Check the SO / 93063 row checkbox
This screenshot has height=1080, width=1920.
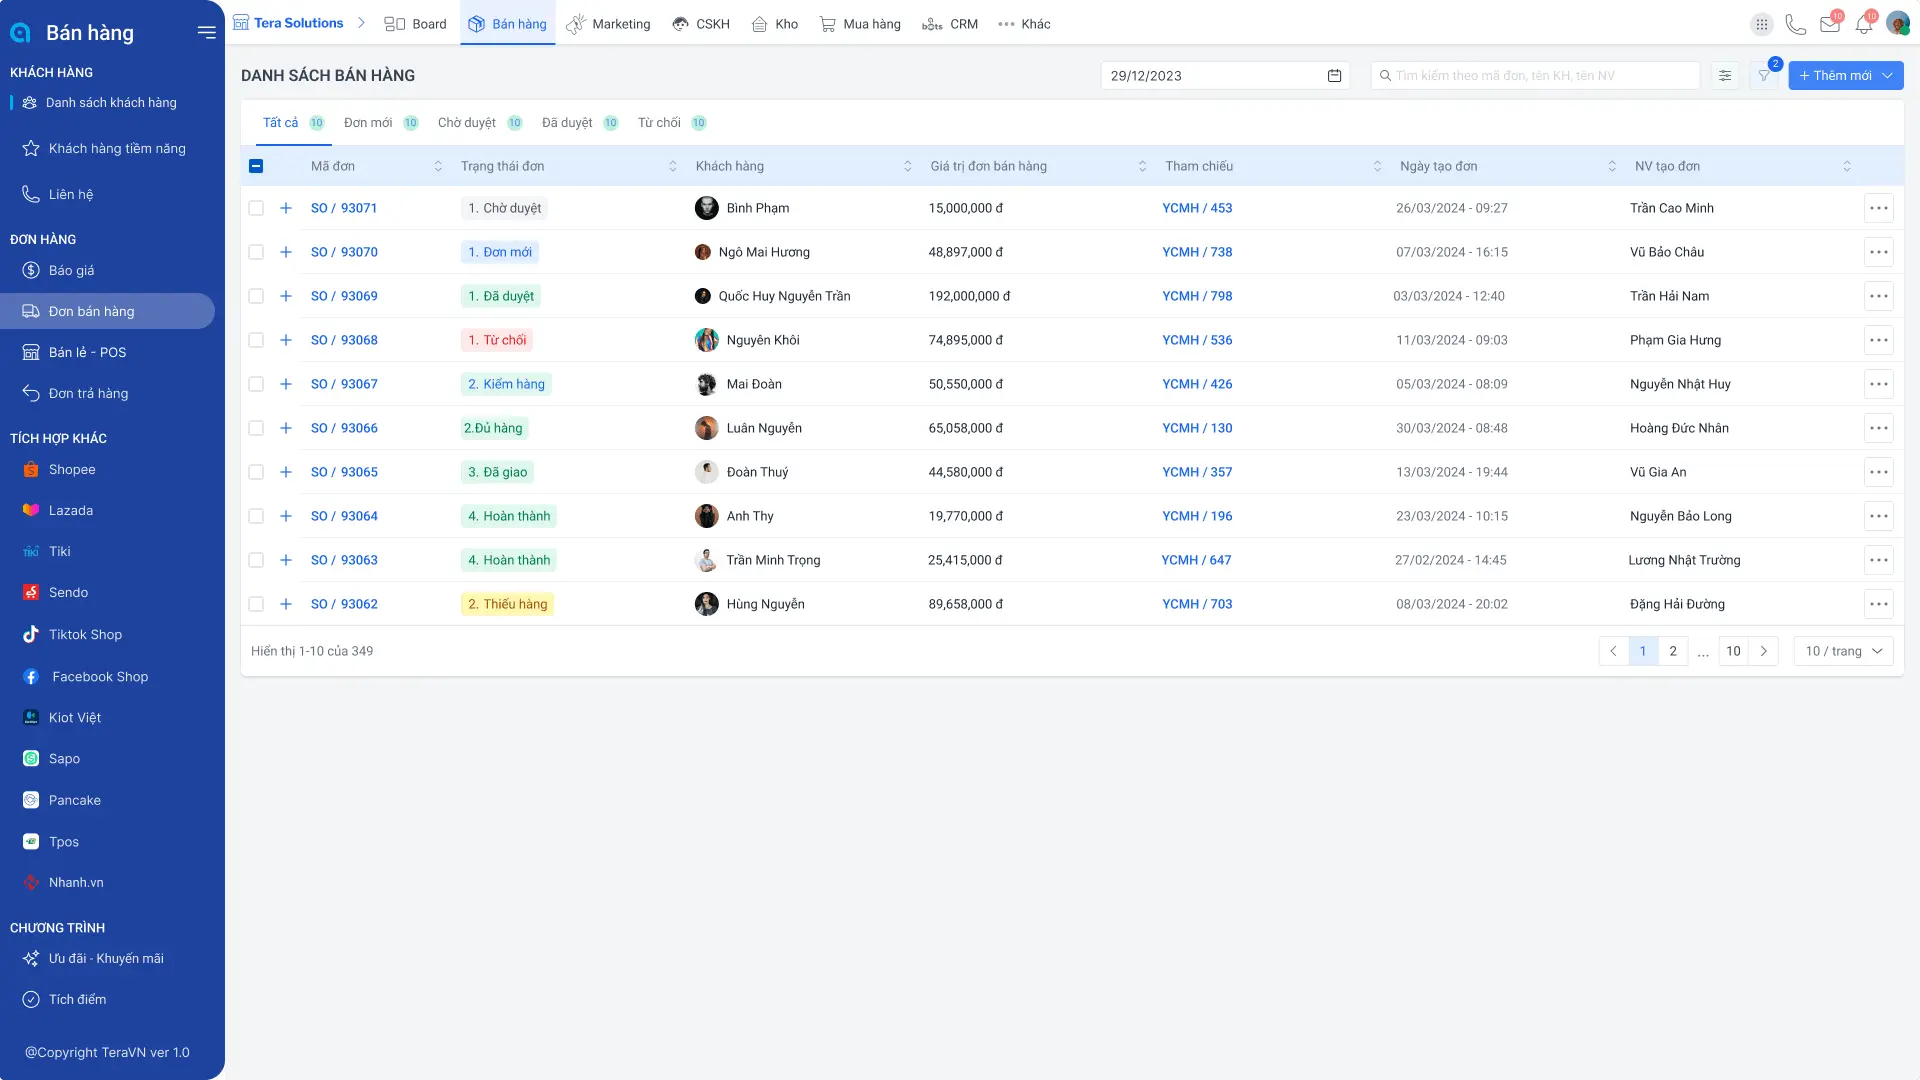[256, 560]
